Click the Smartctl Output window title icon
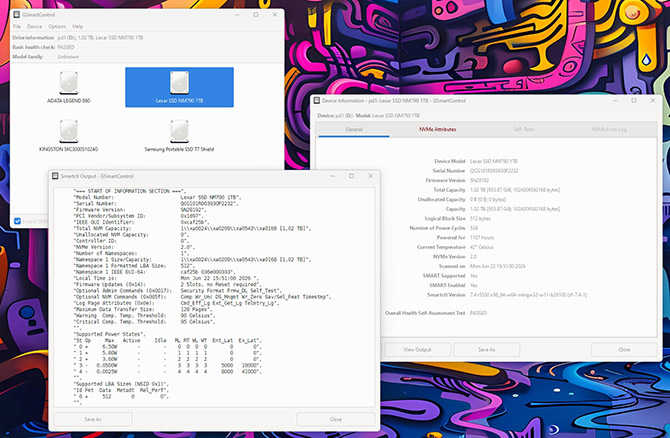The width and height of the screenshot is (670, 438). pos(55,176)
